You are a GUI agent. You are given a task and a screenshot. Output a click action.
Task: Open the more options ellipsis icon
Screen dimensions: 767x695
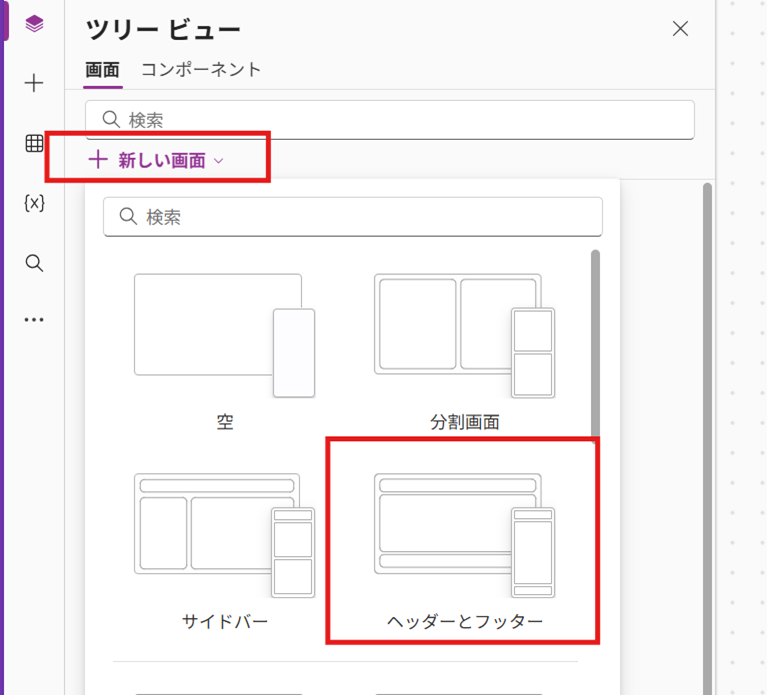[34, 320]
